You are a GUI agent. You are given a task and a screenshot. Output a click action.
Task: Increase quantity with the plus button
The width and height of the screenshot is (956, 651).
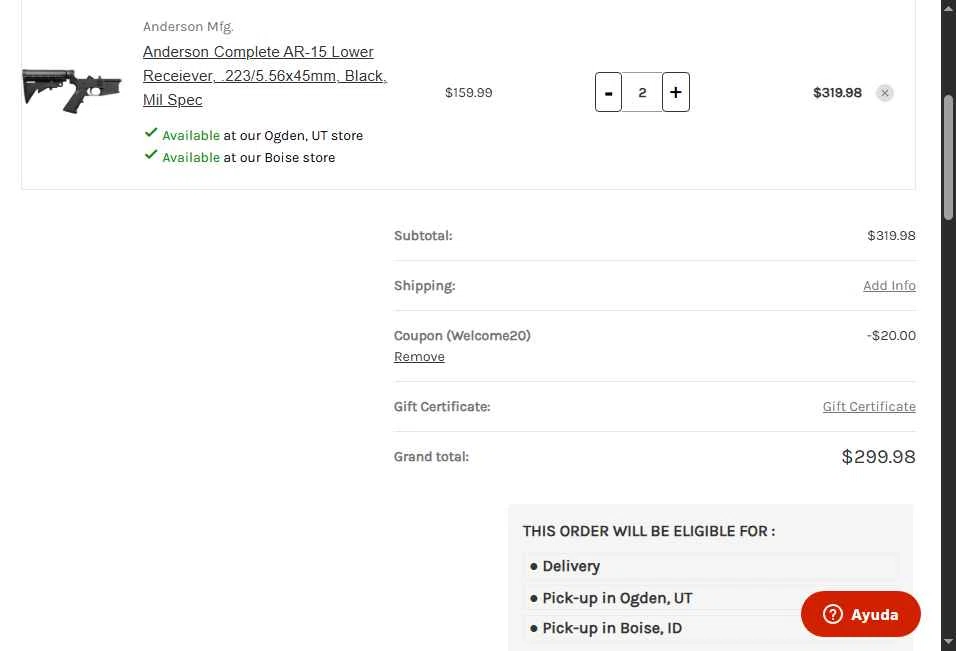[676, 92]
